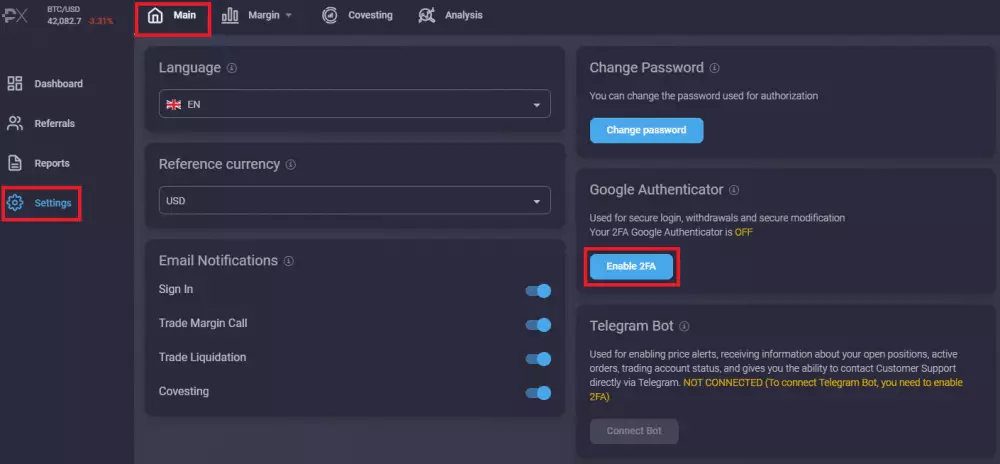The width and height of the screenshot is (1000, 464).
Task: Click info icon beside Email Notifications heading
Action: click(x=289, y=261)
